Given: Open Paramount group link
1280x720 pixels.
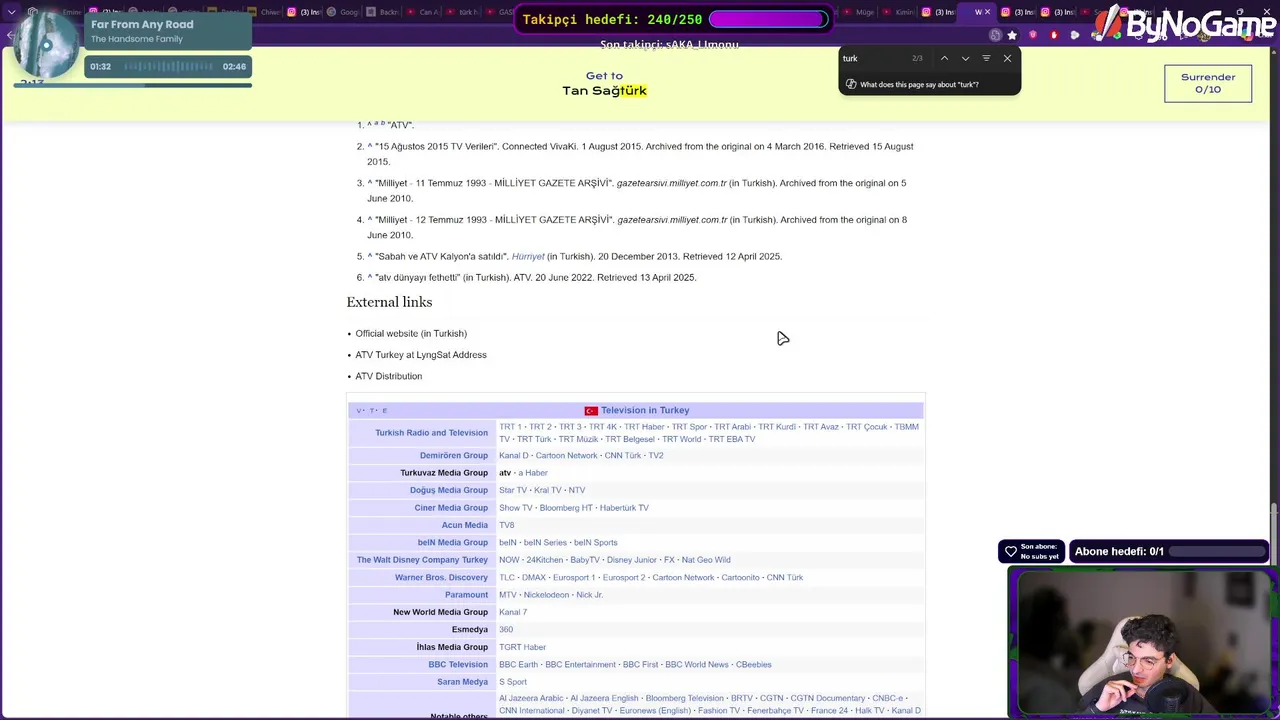Looking at the screenshot, I should coord(466,595).
